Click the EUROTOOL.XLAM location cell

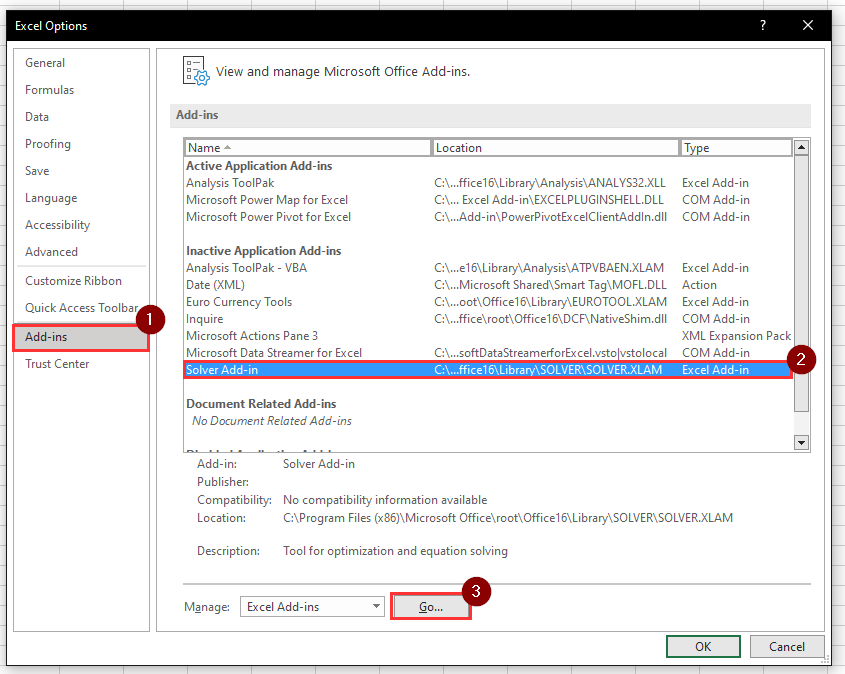click(x=550, y=302)
